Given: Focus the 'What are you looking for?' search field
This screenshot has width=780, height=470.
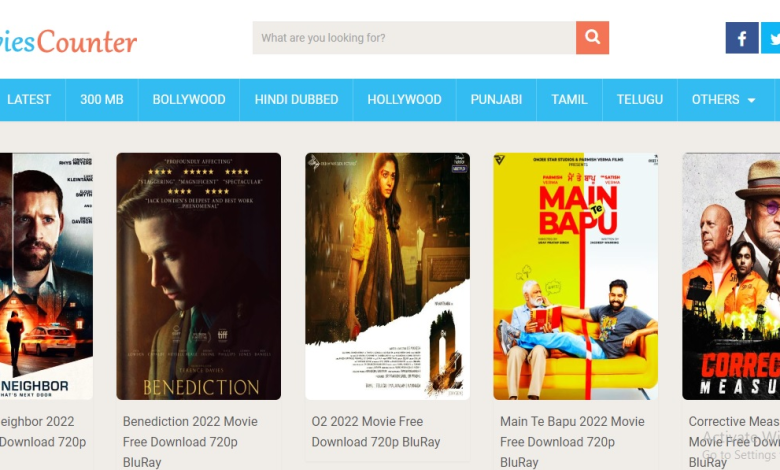Looking at the screenshot, I should click(414, 38).
